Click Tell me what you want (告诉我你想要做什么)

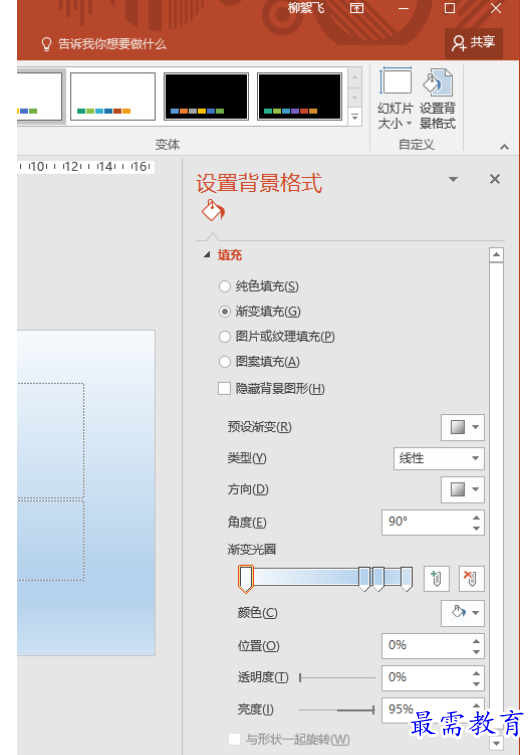(x=112, y=44)
